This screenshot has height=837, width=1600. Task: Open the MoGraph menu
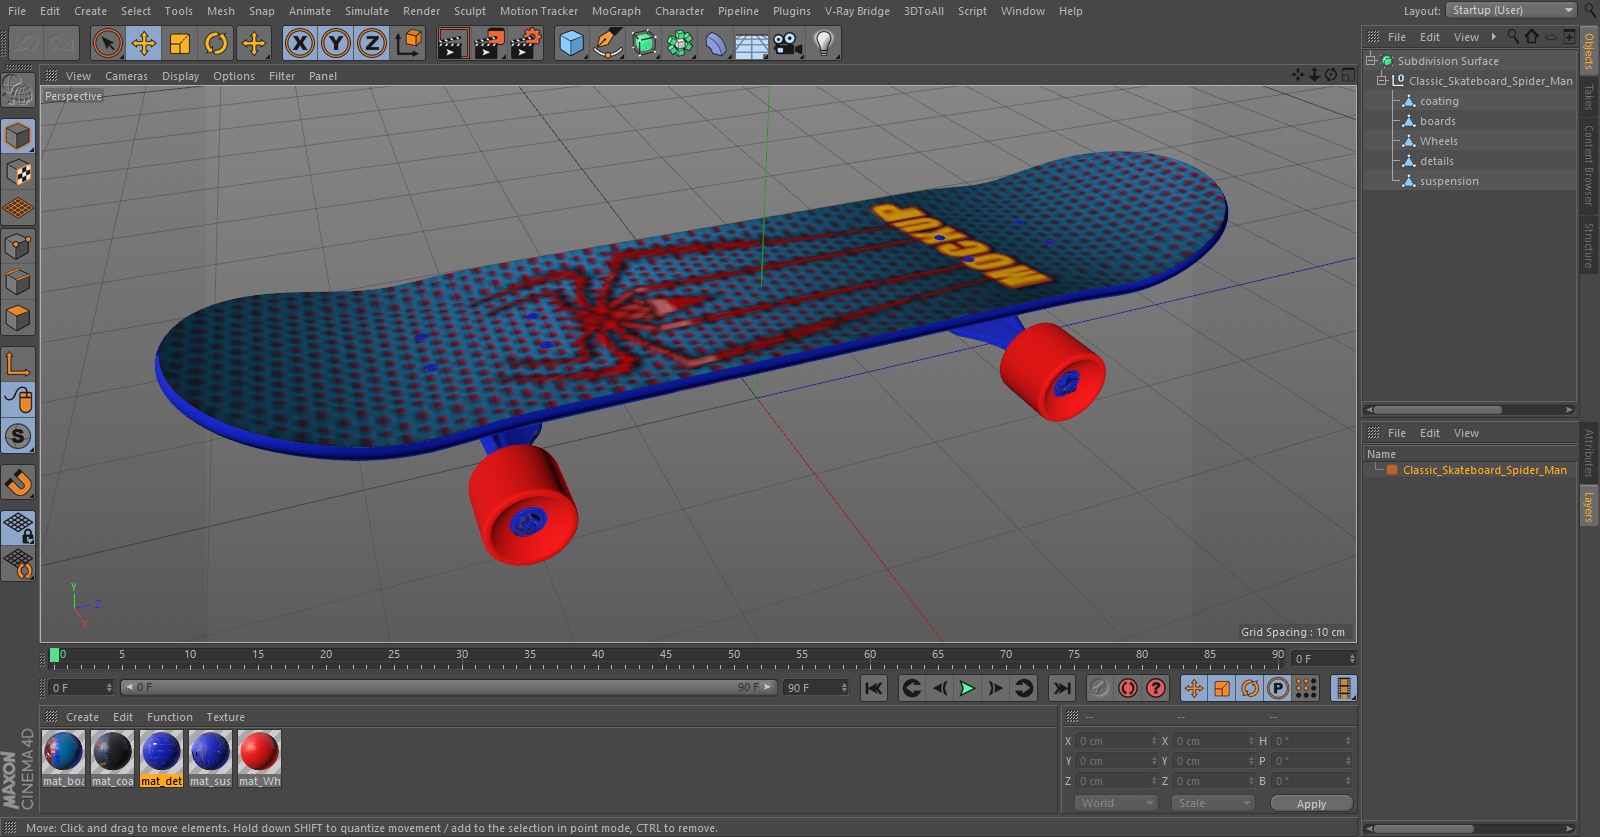point(616,11)
